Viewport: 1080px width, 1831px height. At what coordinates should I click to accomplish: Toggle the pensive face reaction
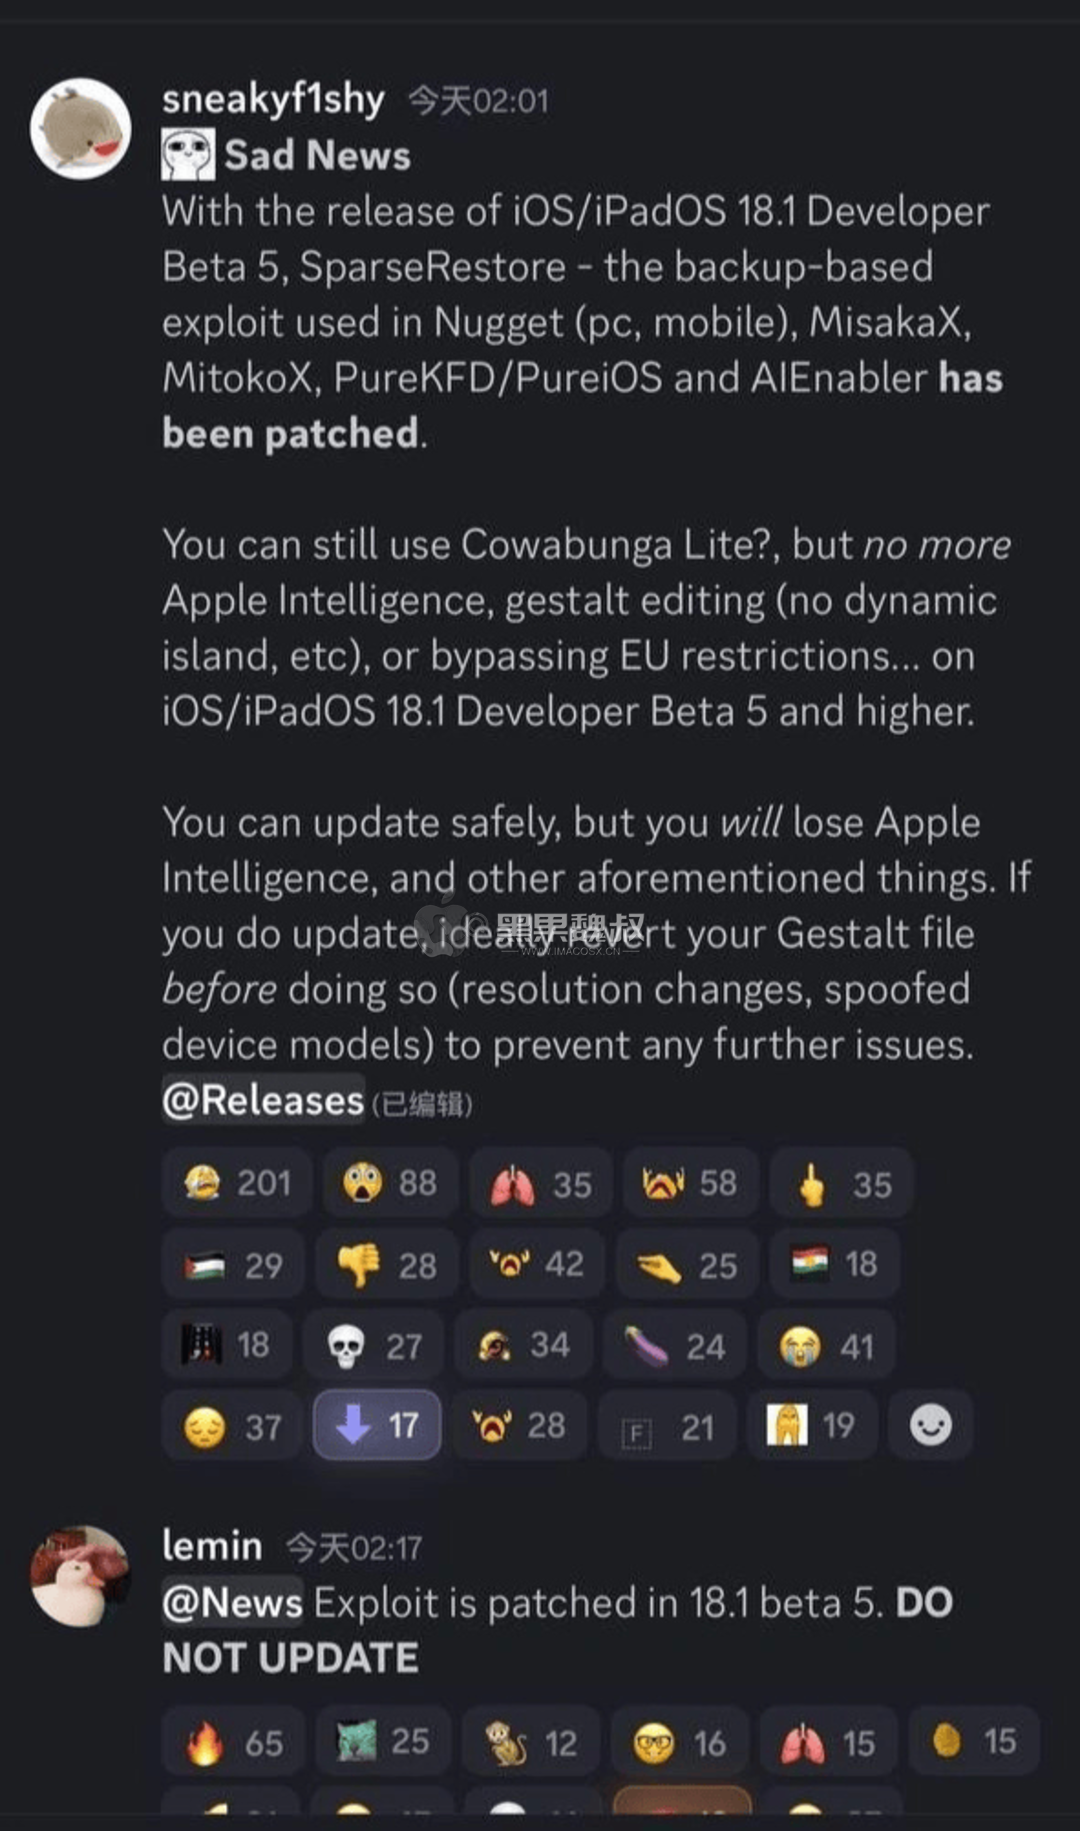click(x=231, y=1424)
